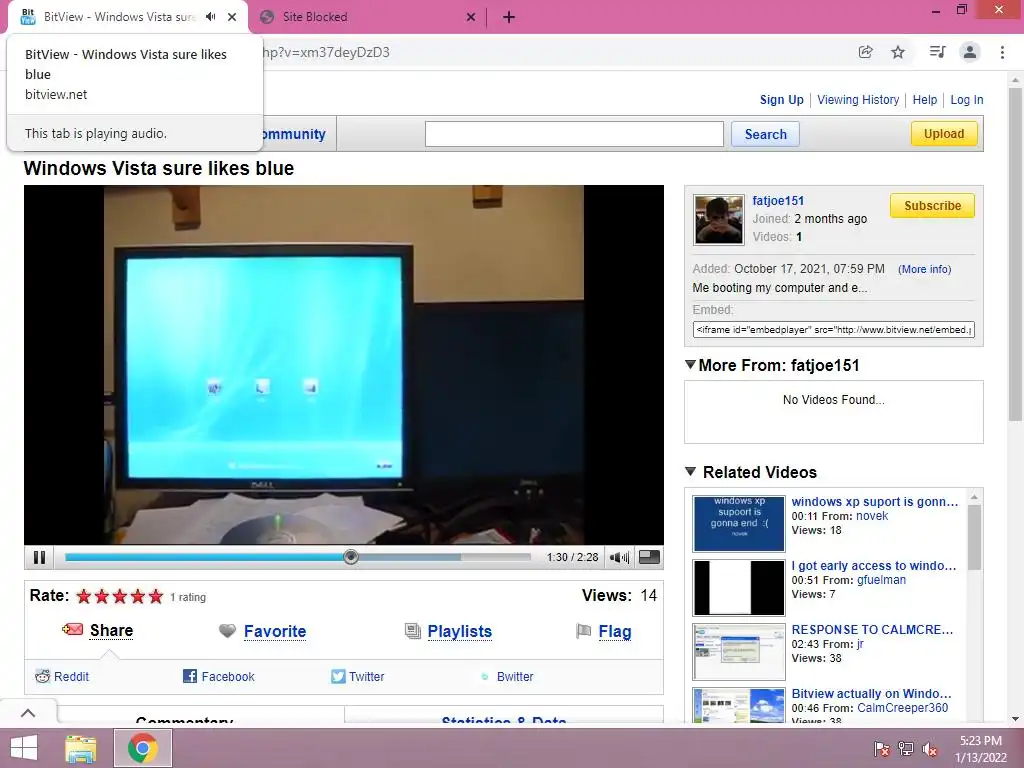The image size is (1024, 768).
Task: Open File Explorer from the taskbar
Action: pyautogui.click(x=81, y=748)
